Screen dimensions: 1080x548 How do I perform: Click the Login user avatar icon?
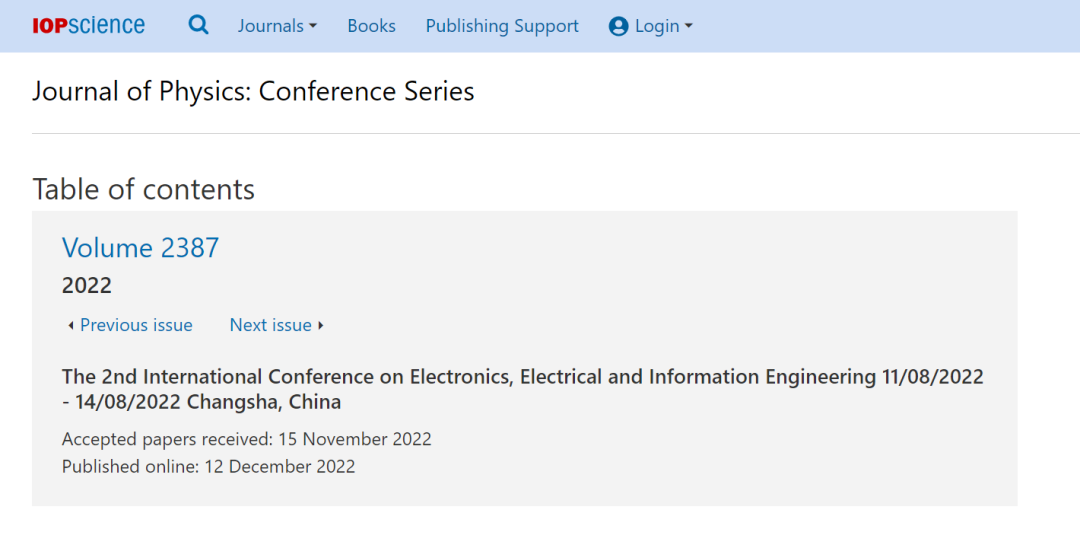coord(619,26)
